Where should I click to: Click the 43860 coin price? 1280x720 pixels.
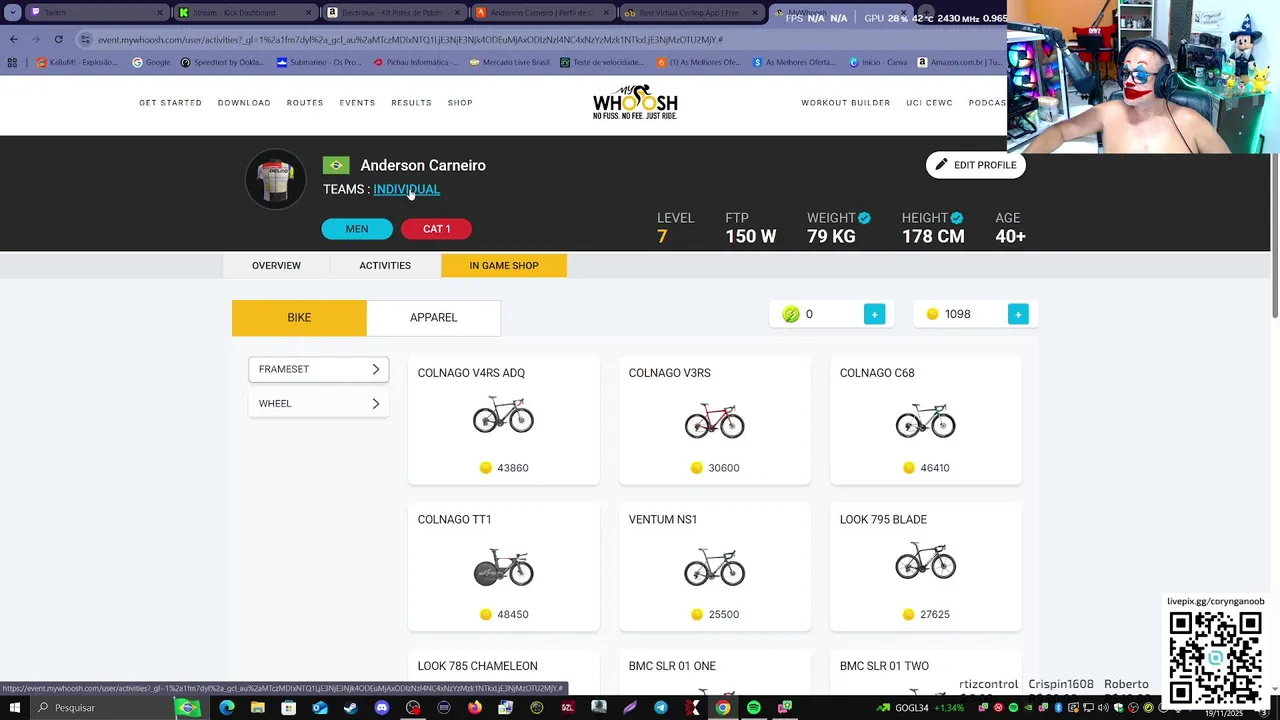(512, 468)
